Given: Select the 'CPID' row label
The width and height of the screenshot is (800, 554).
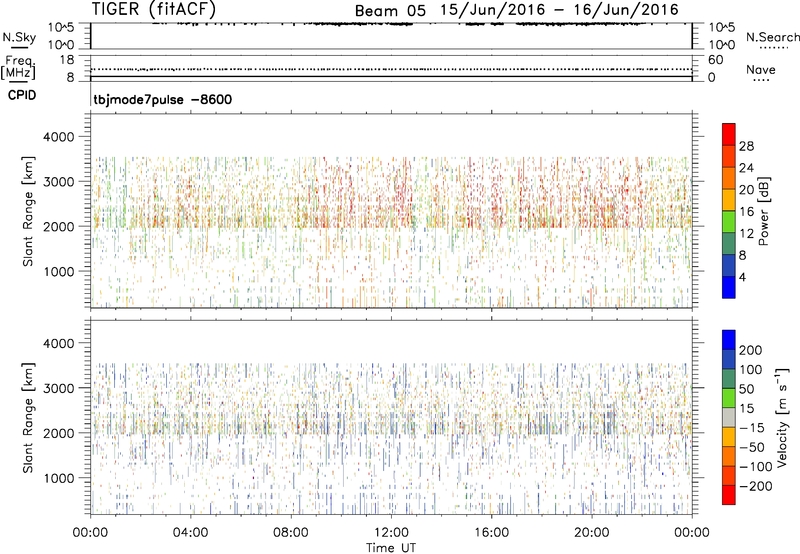Looking at the screenshot, I should [x=22, y=95].
